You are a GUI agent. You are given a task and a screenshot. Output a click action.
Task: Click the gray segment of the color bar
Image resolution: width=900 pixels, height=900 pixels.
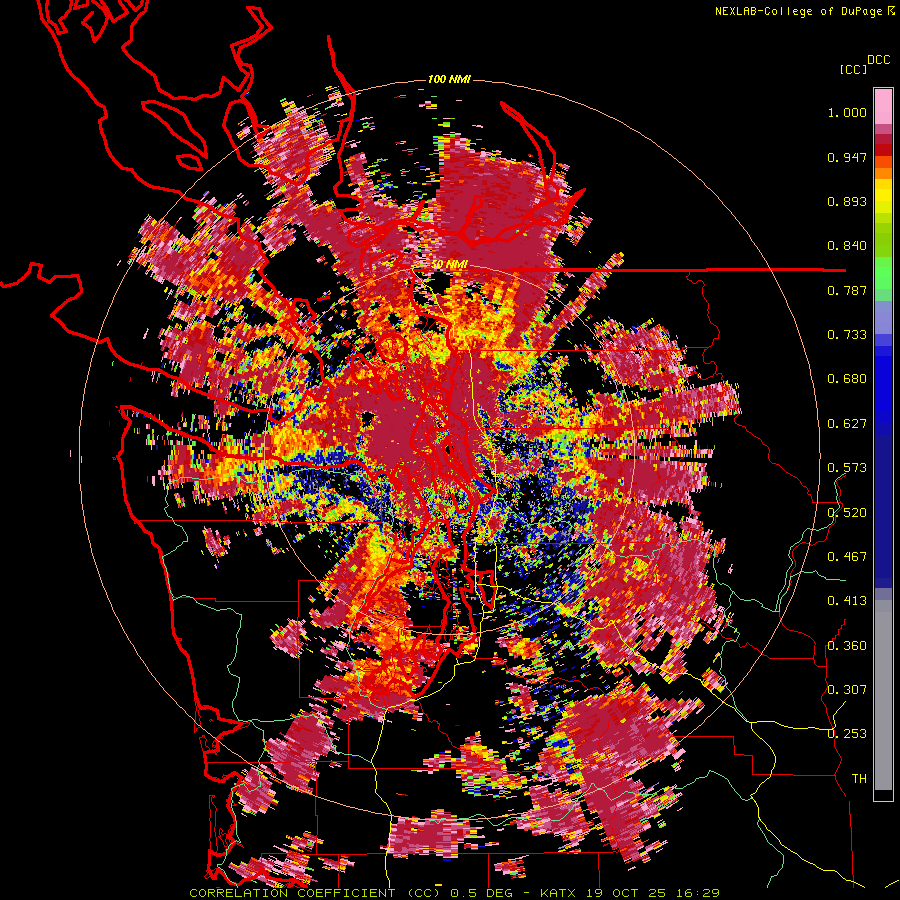click(883, 695)
